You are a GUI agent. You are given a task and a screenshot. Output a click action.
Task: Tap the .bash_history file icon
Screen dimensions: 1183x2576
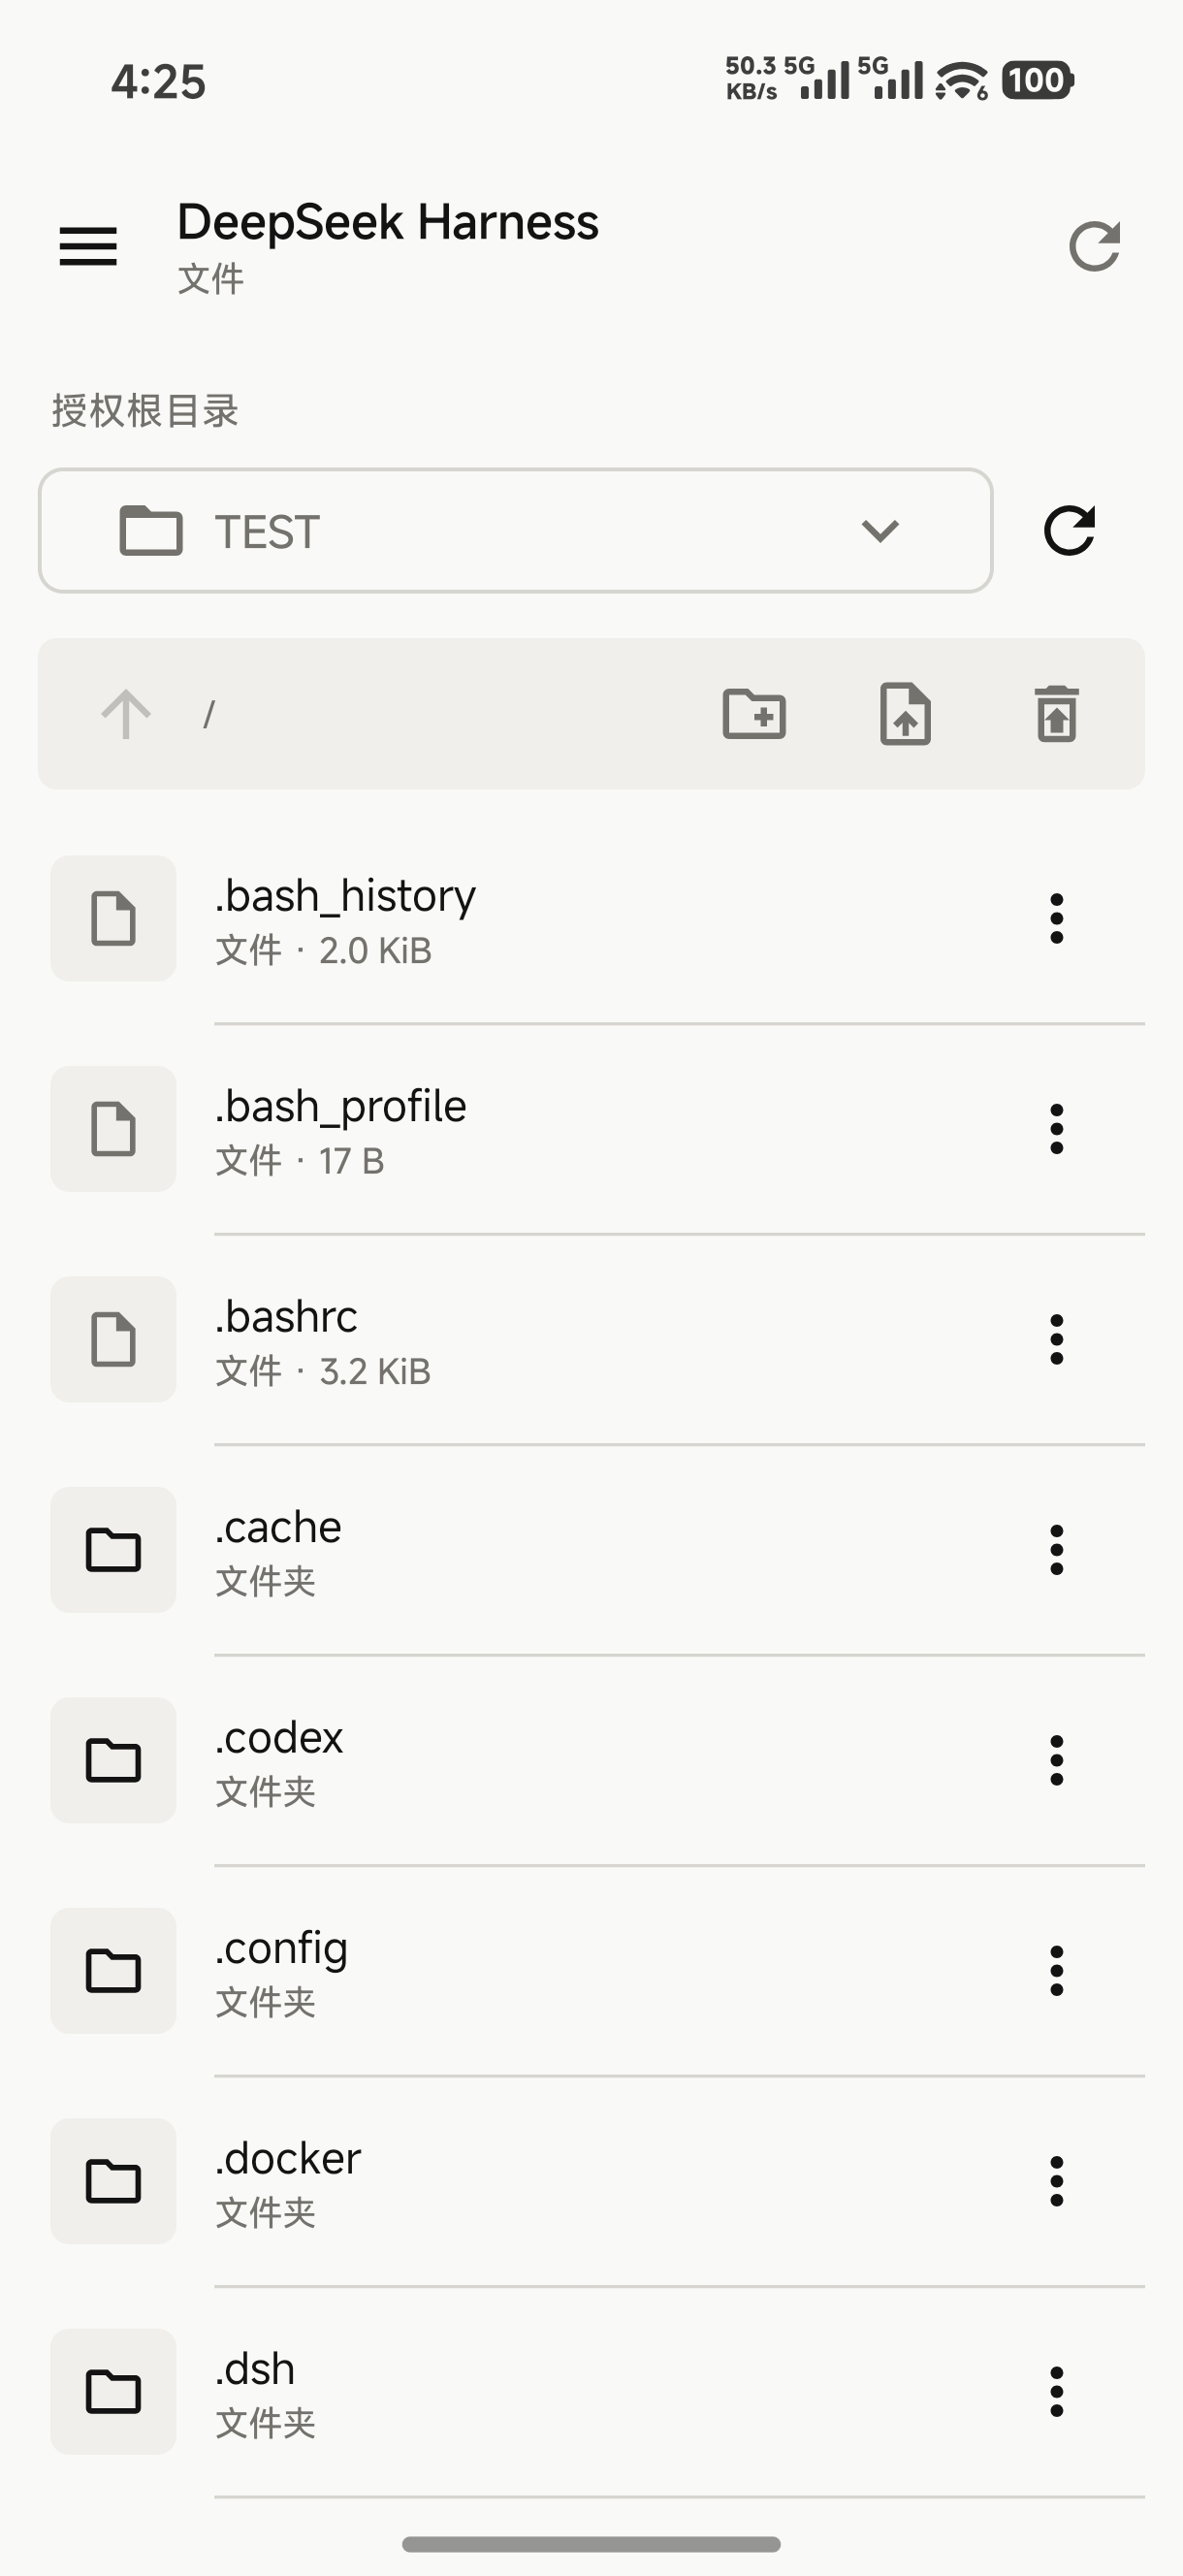coord(113,918)
